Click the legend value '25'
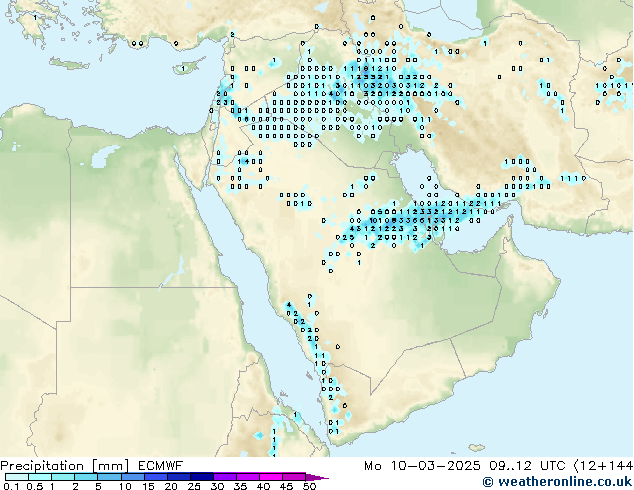 (x=194, y=486)
